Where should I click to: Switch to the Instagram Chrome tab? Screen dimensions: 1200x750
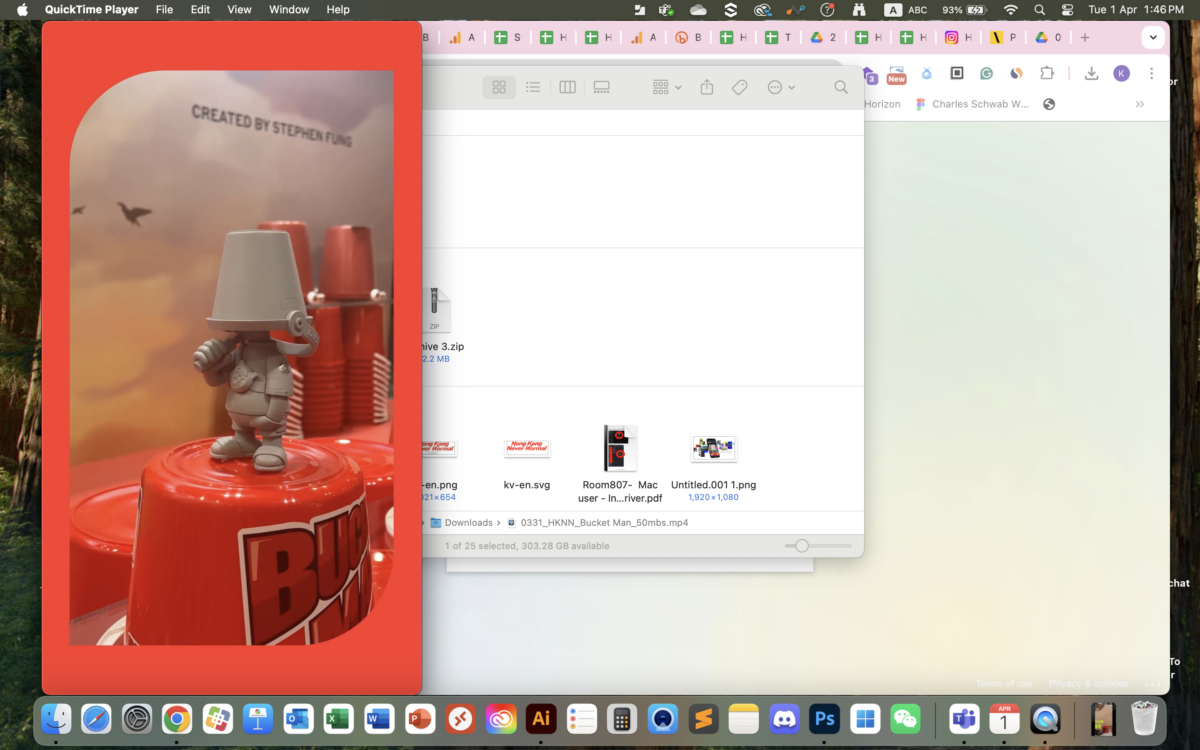958,37
